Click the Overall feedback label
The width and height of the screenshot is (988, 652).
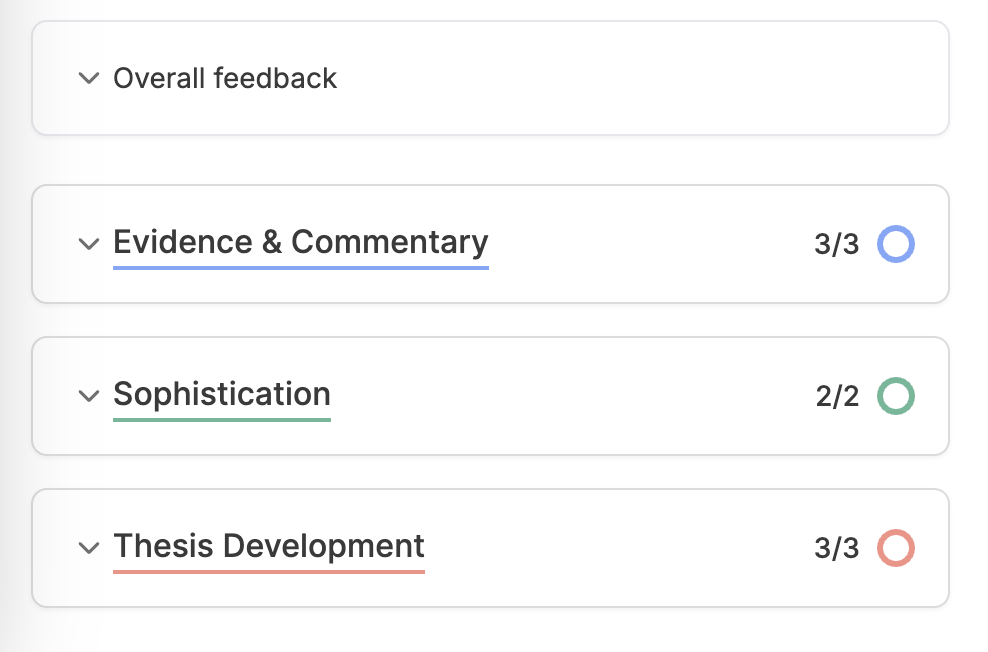[225, 78]
